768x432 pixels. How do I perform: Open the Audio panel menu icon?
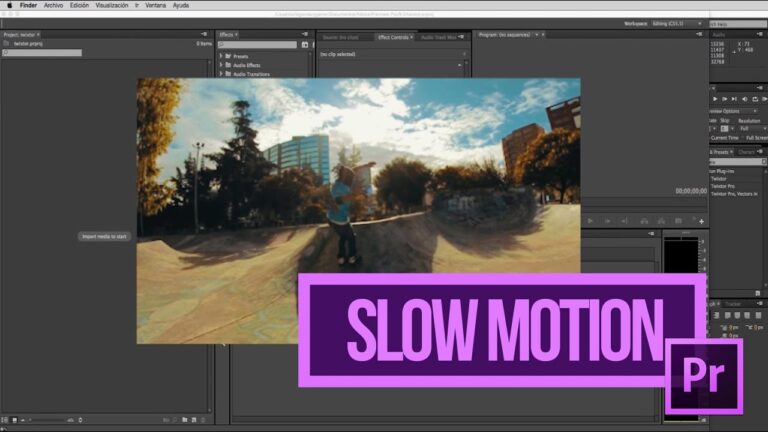[x=760, y=34]
